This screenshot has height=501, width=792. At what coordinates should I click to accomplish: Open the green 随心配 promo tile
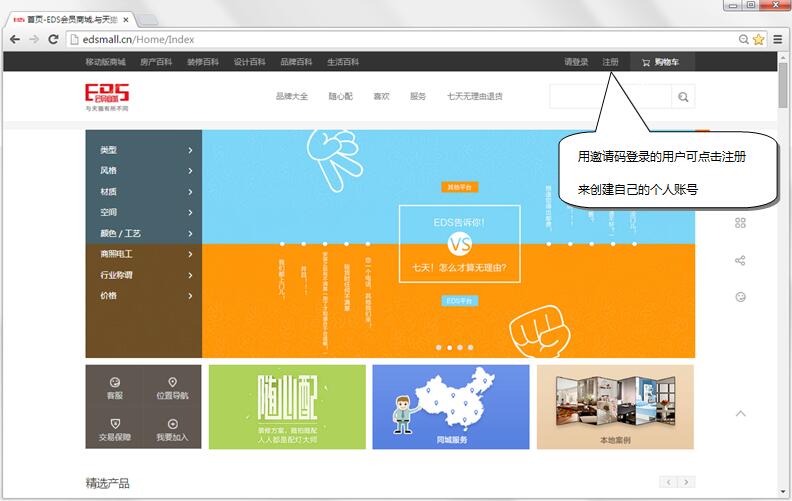287,407
